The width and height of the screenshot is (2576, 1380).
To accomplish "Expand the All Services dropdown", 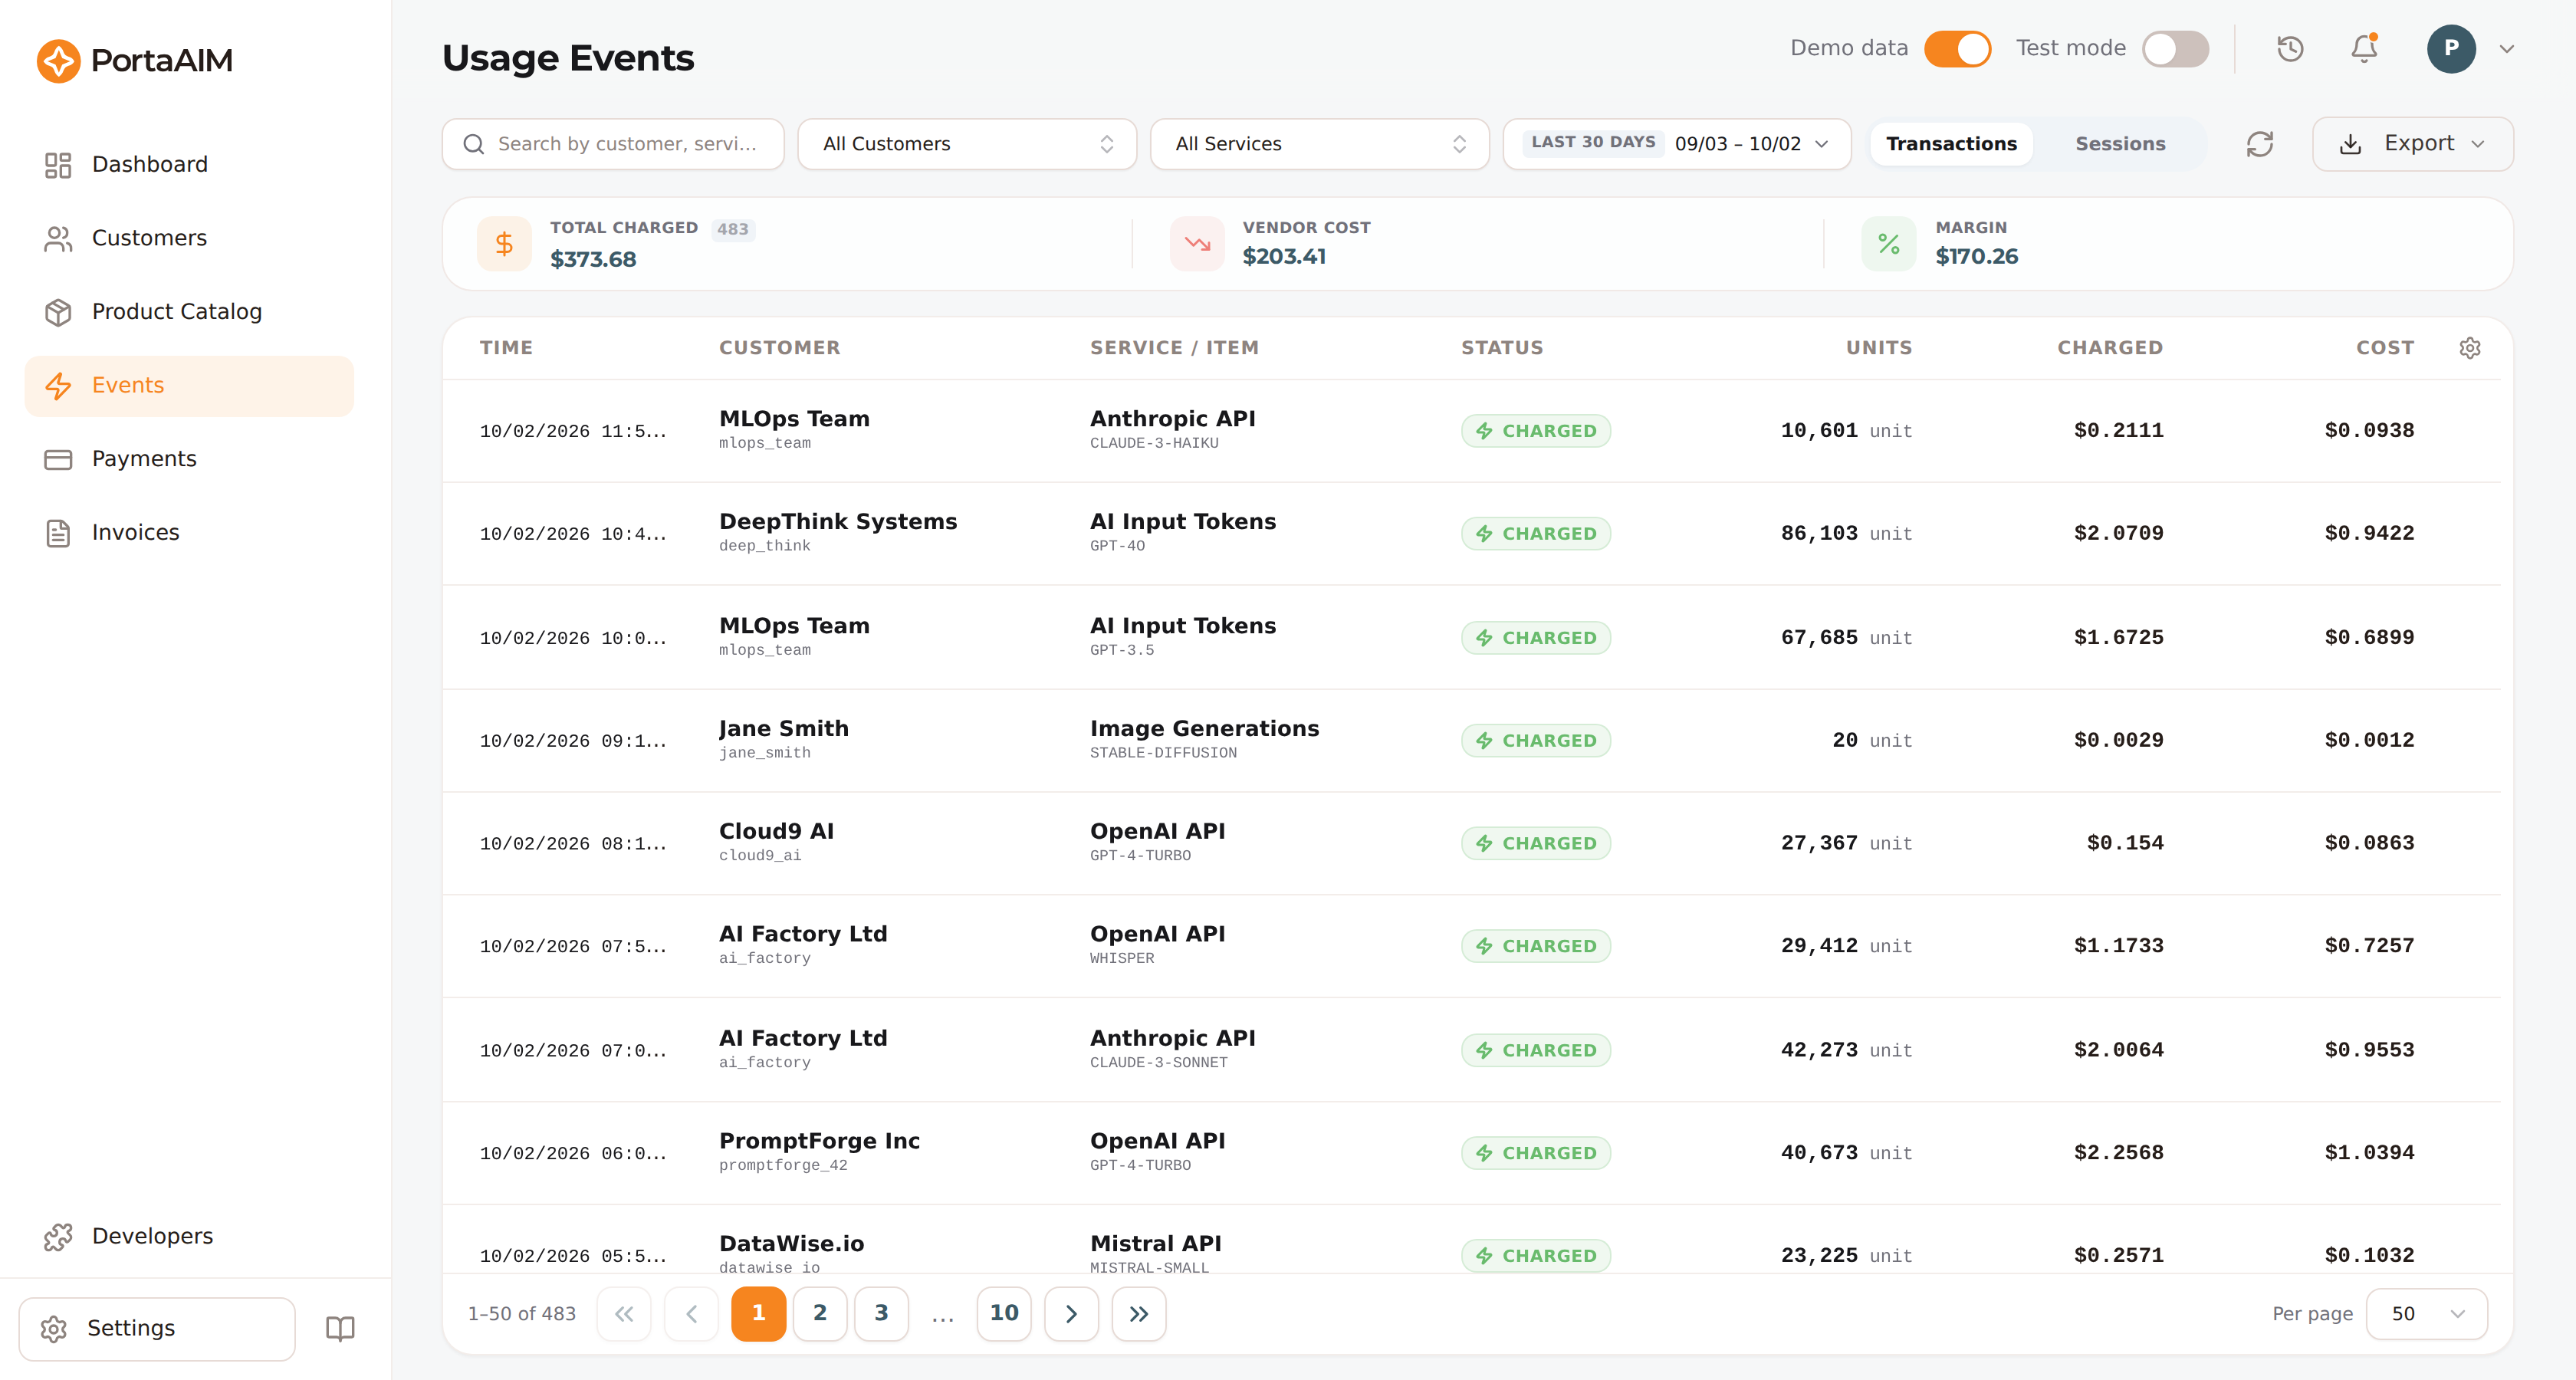I will coord(1319,144).
